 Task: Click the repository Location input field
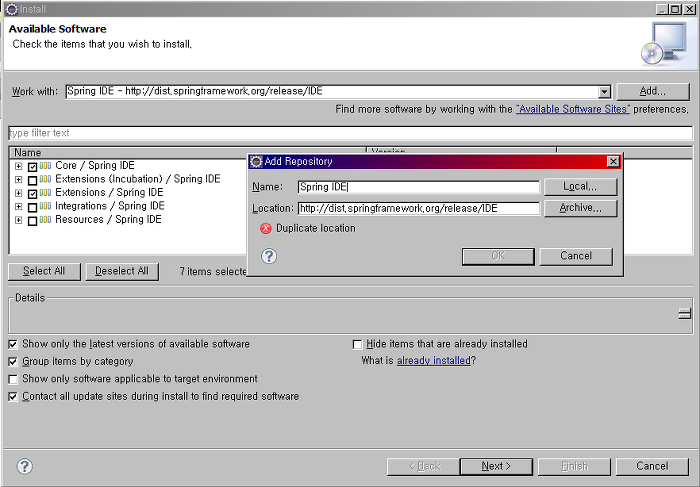click(x=418, y=208)
